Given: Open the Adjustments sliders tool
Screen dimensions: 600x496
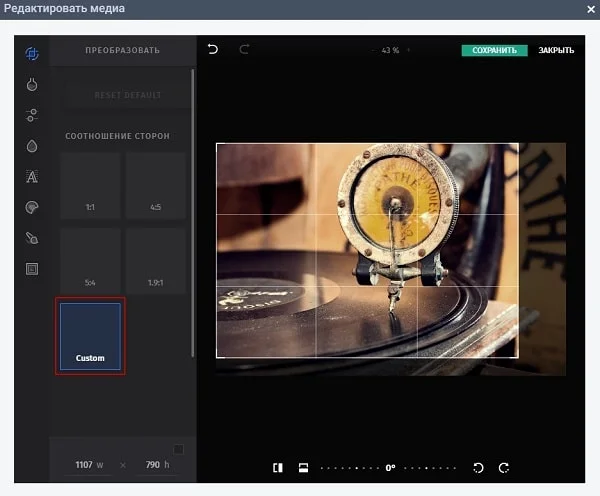Looking at the screenshot, I should [x=32, y=115].
